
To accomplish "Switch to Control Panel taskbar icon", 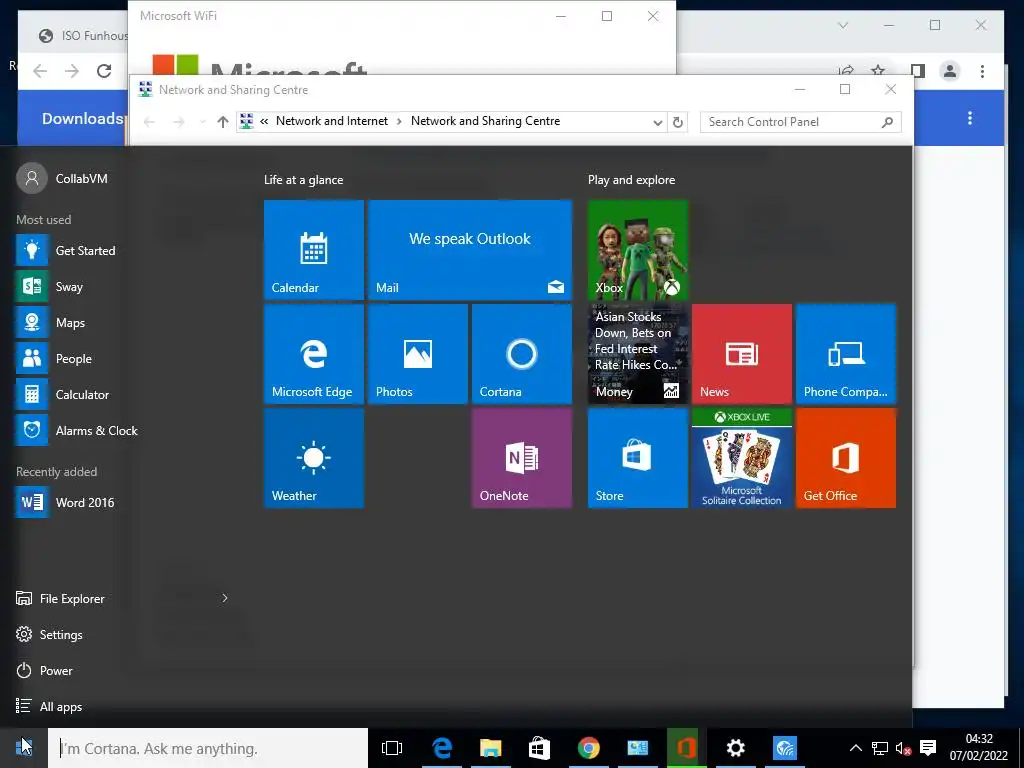I will 637,748.
